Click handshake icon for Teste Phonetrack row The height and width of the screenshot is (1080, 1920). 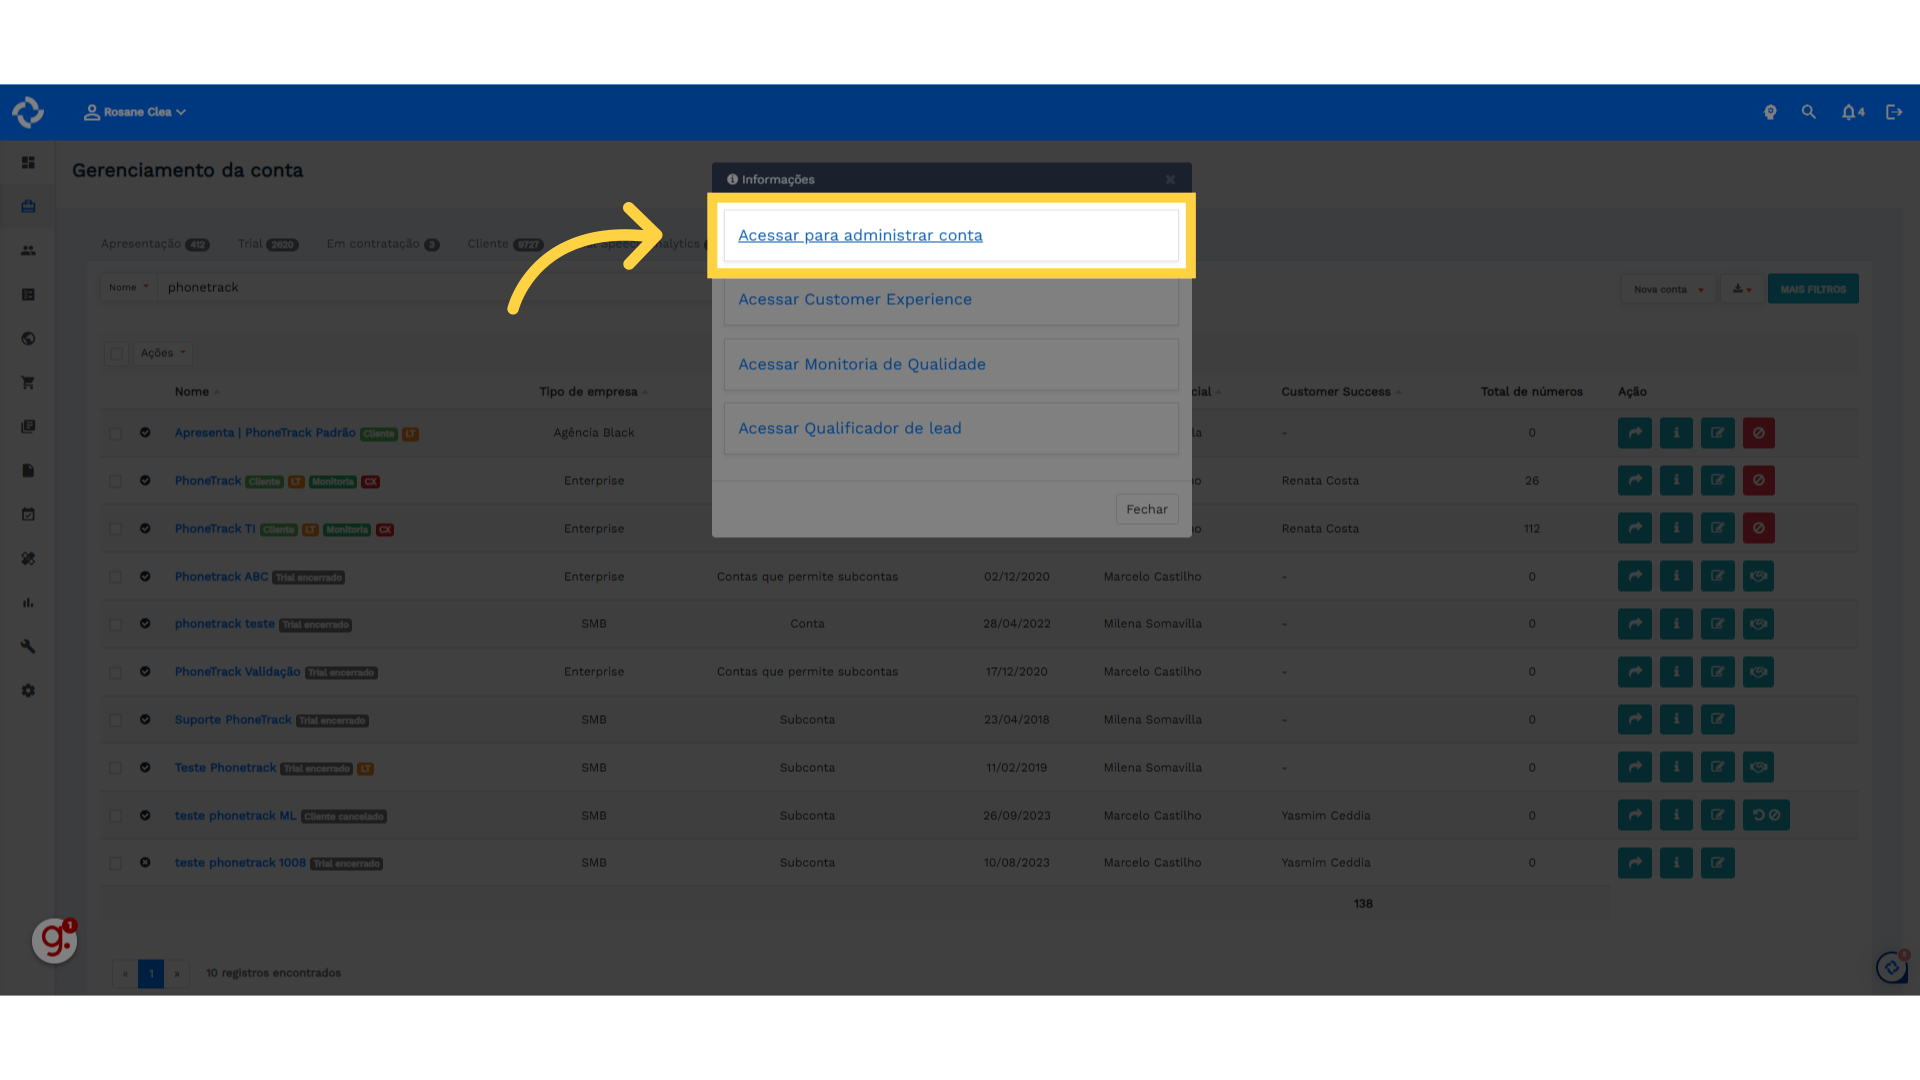1759,767
